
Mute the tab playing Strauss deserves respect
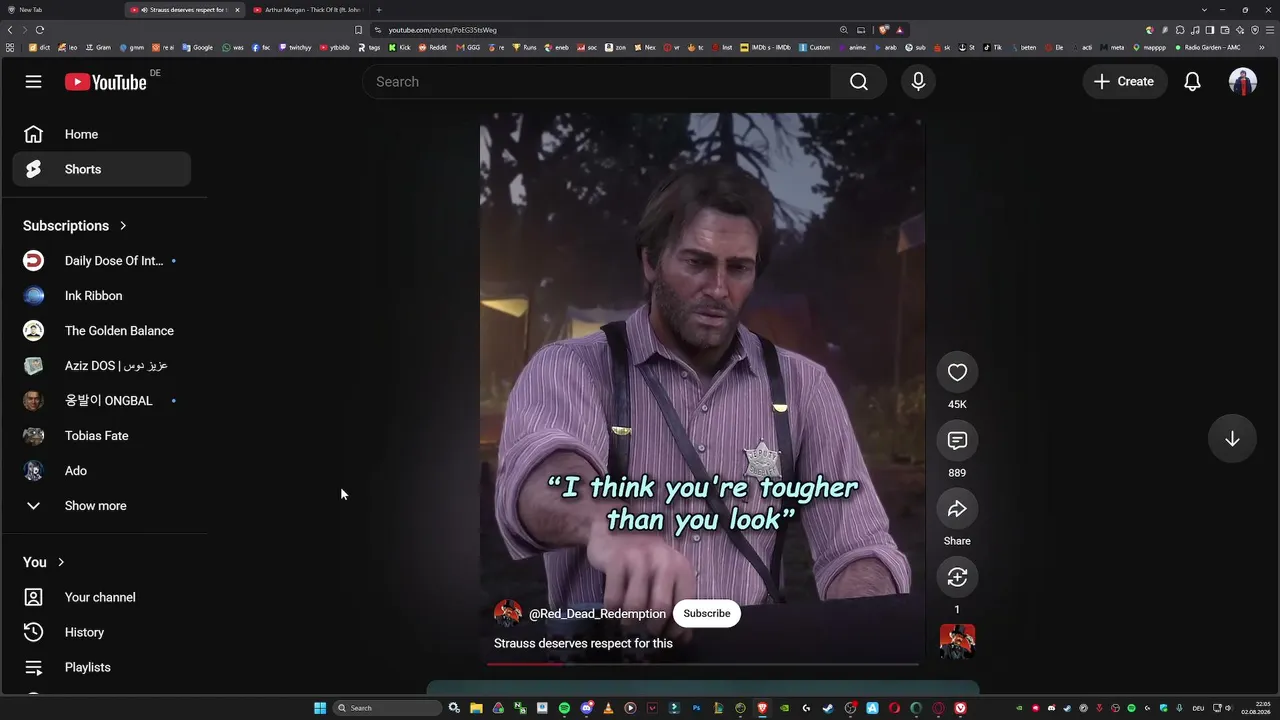tap(145, 10)
